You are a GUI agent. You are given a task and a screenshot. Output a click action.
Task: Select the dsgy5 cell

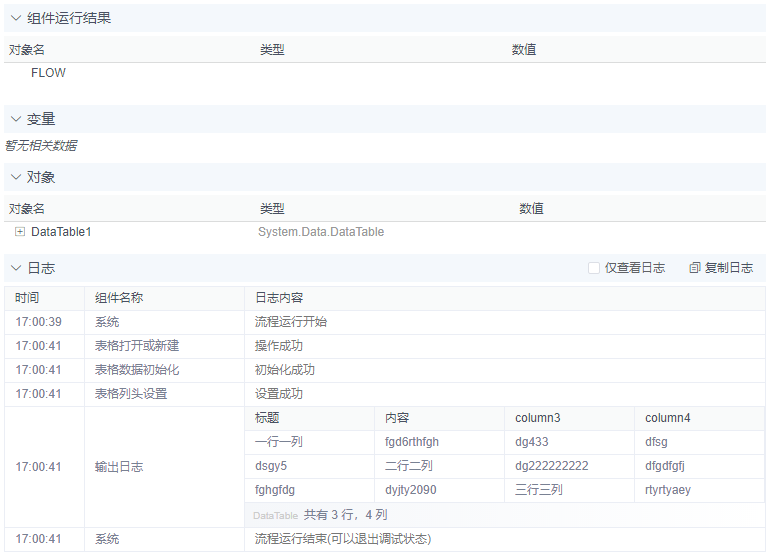271,466
